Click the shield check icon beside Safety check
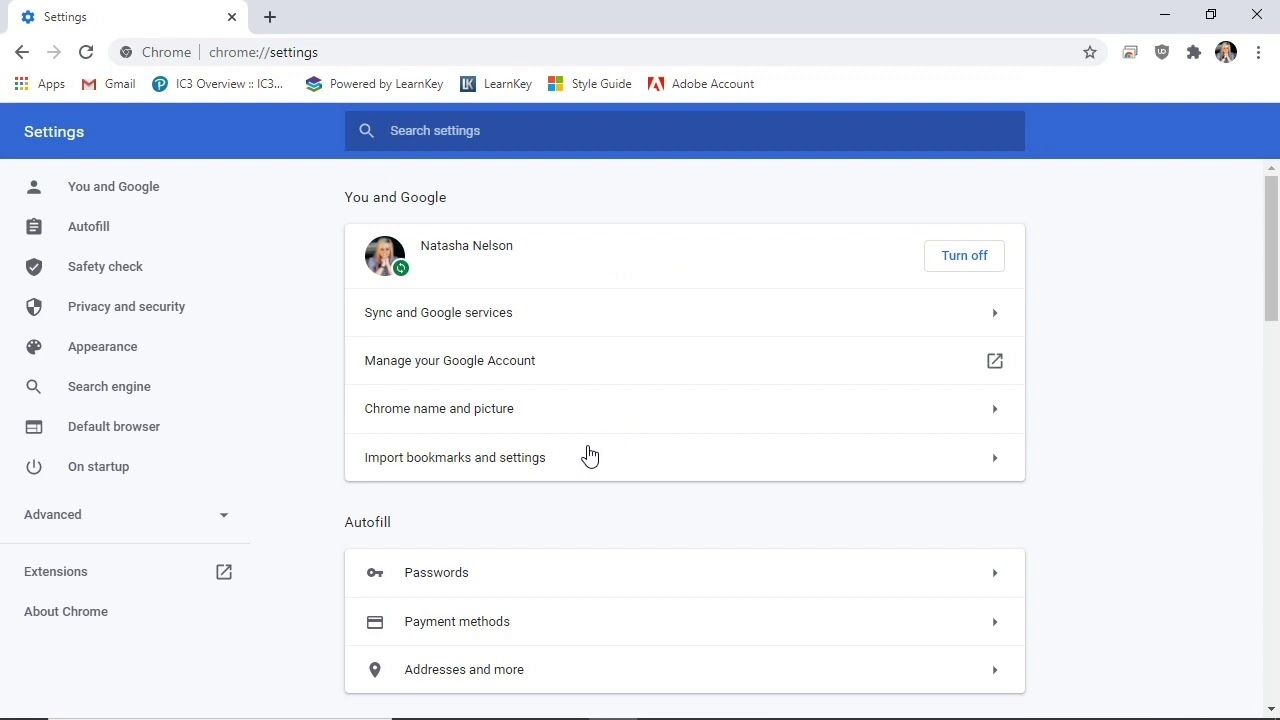The height and width of the screenshot is (720, 1280). coord(34,267)
